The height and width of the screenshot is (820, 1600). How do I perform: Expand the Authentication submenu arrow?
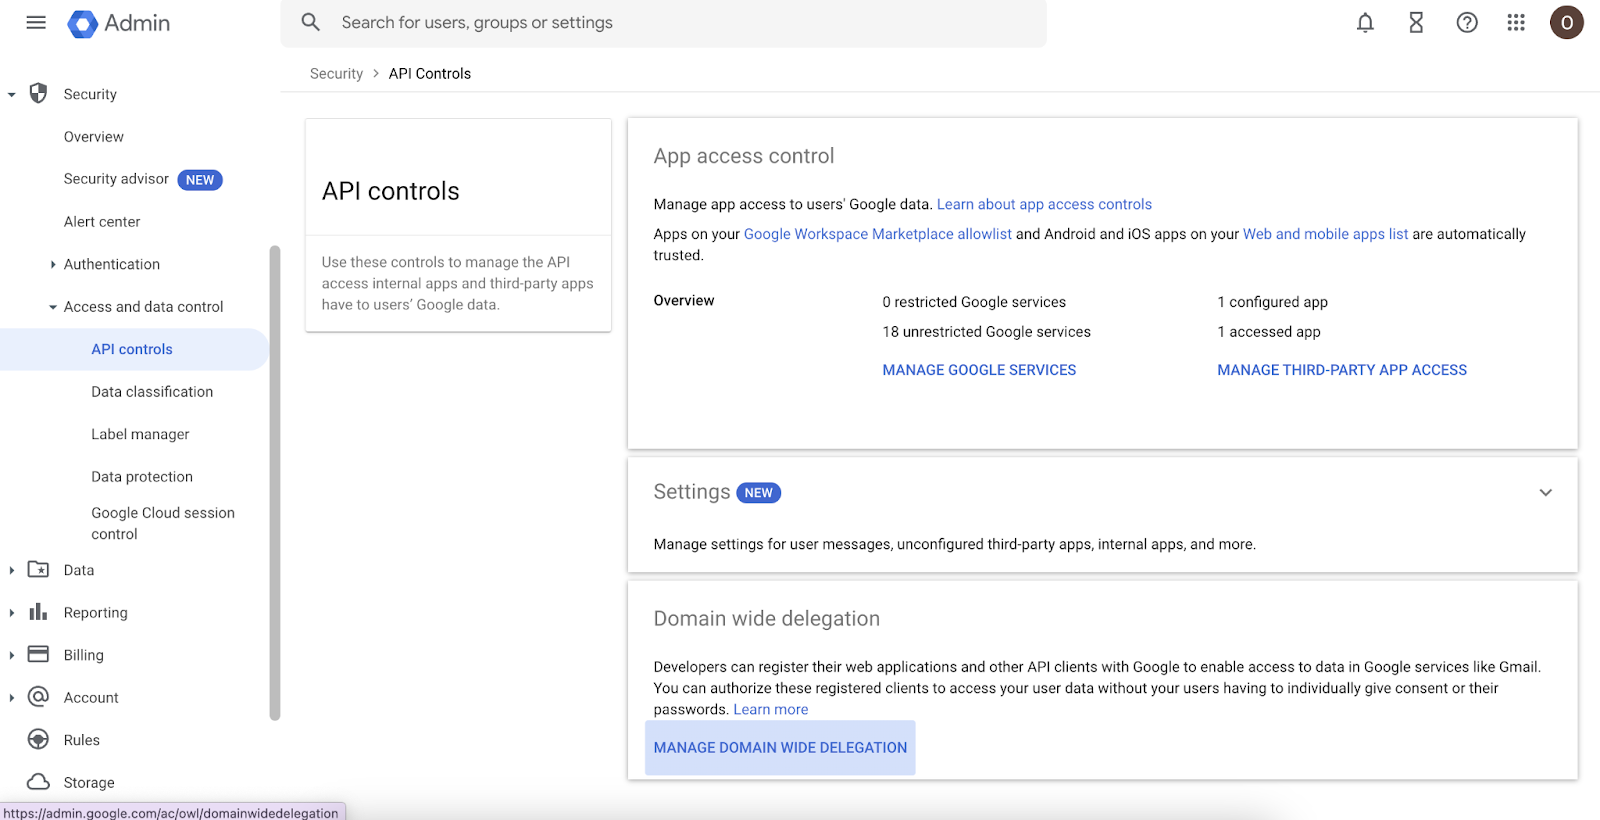pos(53,264)
